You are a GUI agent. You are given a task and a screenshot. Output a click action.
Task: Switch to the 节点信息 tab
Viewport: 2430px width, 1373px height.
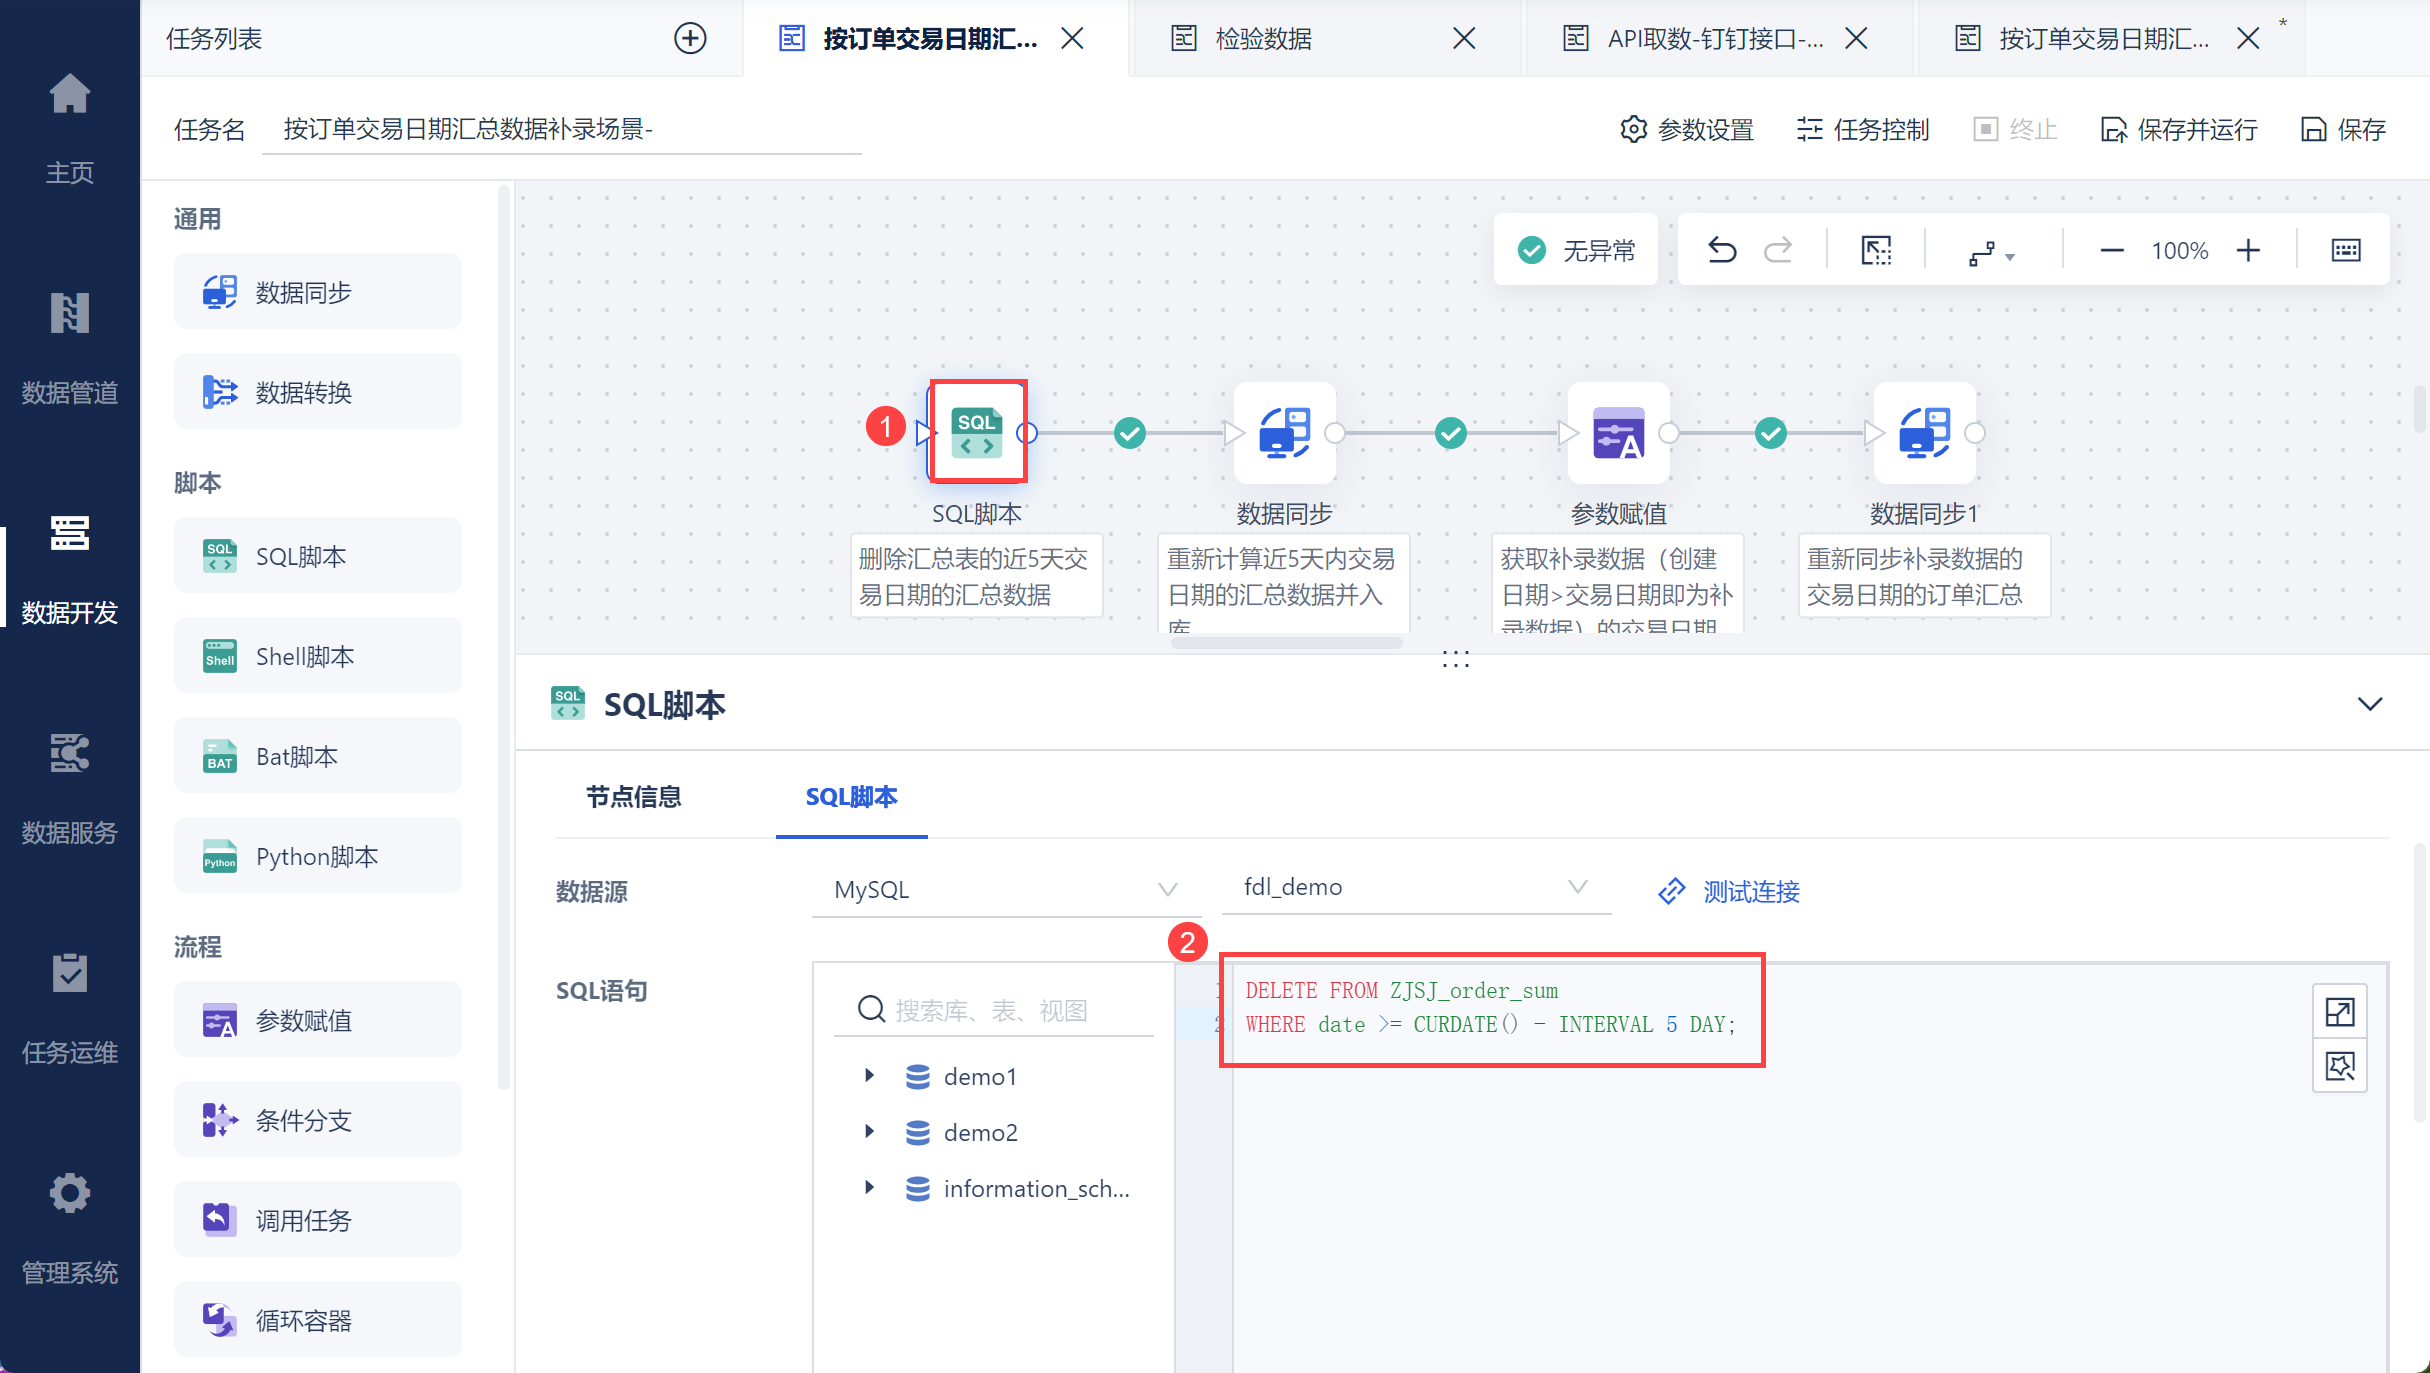point(633,797)
